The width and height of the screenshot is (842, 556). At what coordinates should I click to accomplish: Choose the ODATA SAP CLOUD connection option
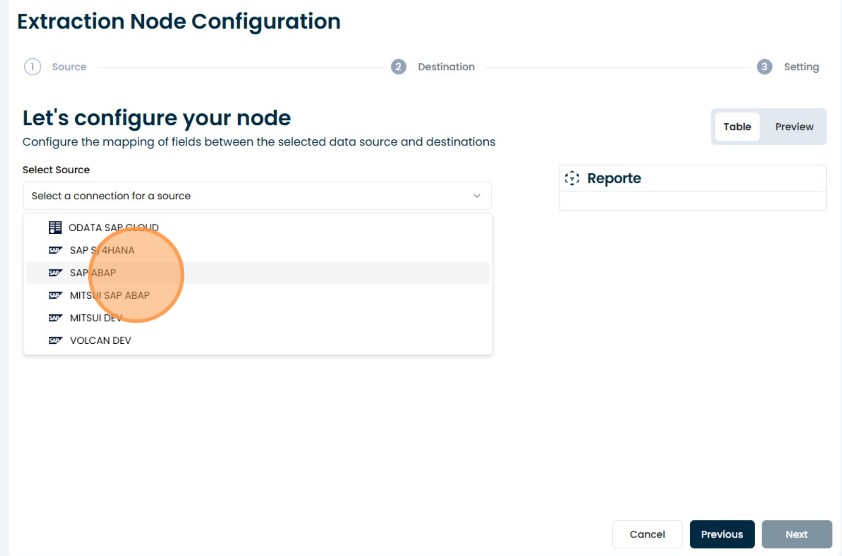(x=113, y=228)
